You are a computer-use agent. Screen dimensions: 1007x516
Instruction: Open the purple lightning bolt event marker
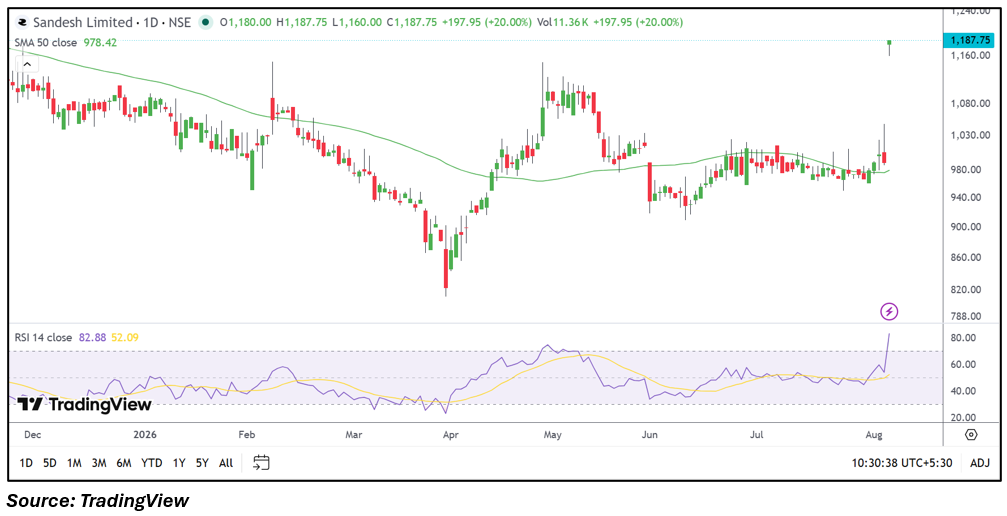tap(889, 312)
